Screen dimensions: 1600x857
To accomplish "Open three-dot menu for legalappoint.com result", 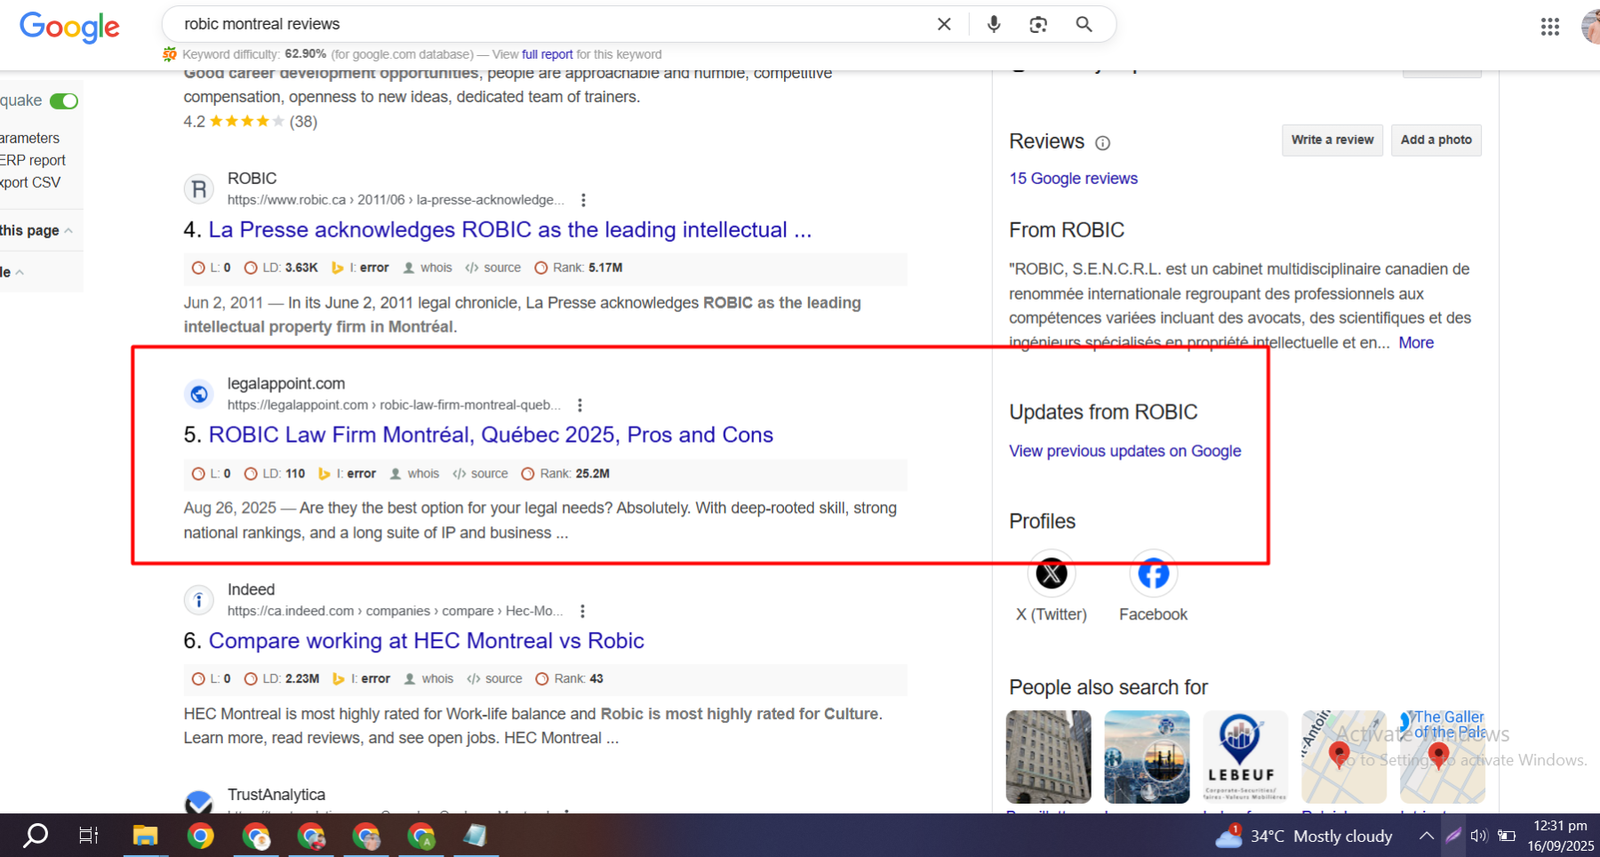I will (580, 405).
